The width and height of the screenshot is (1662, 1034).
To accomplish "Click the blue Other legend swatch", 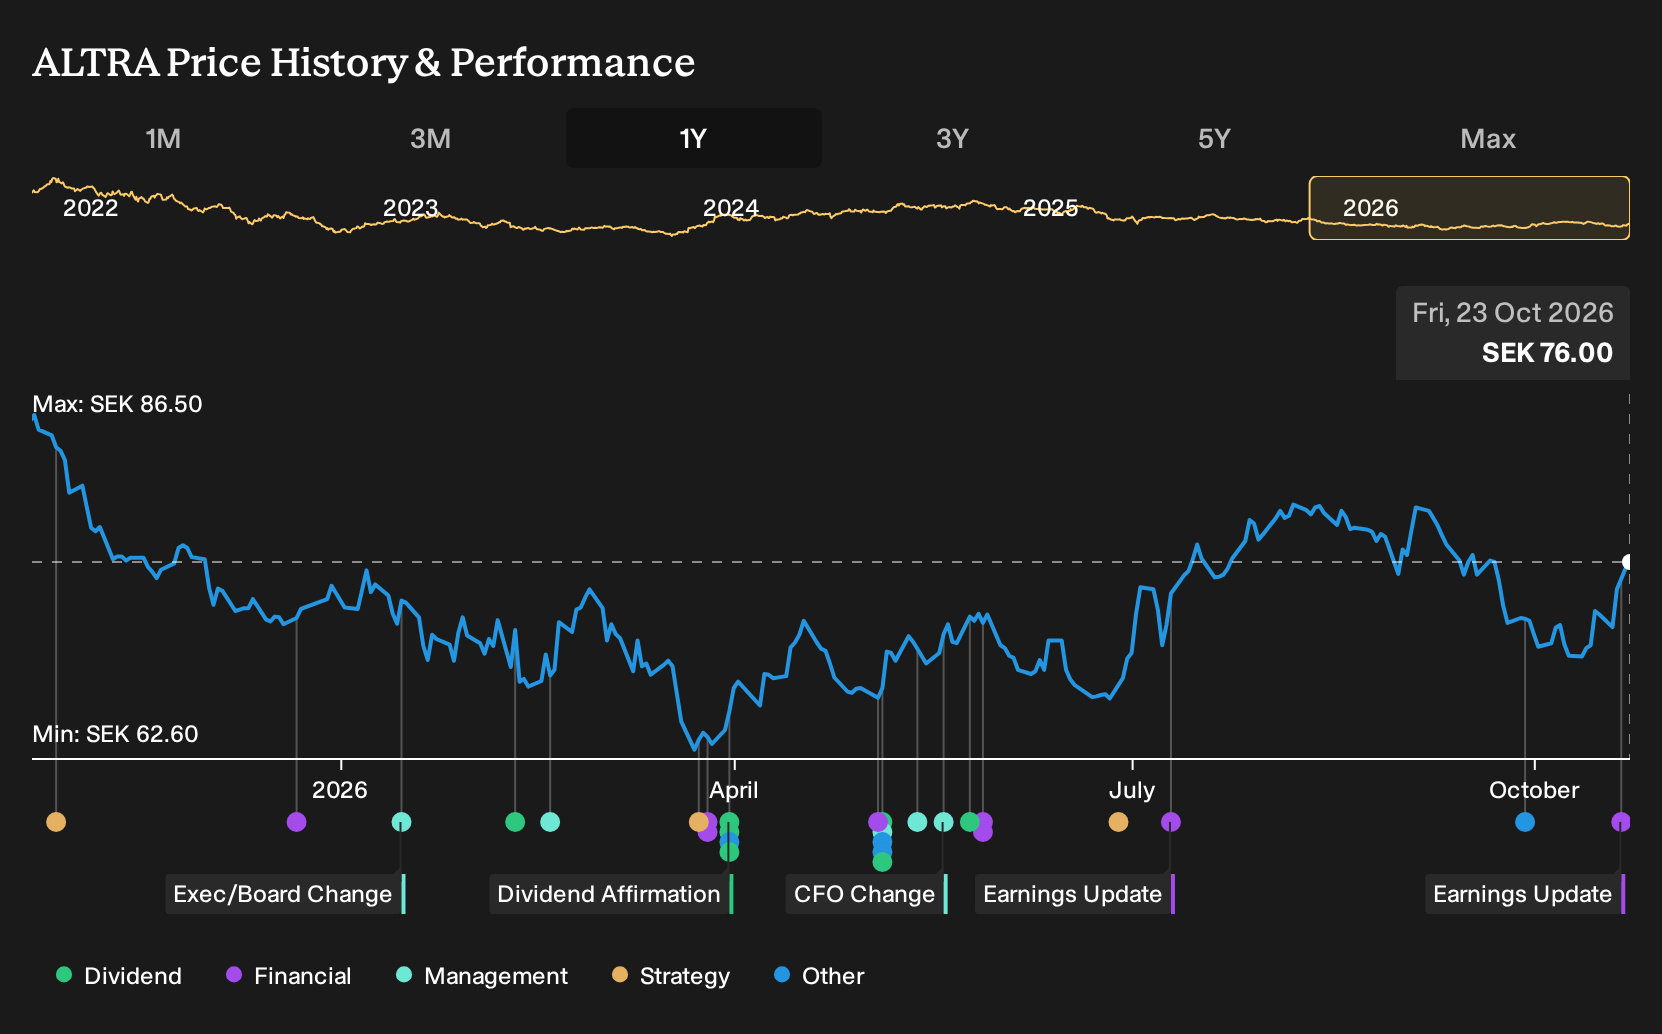I will tap(782, 974).
